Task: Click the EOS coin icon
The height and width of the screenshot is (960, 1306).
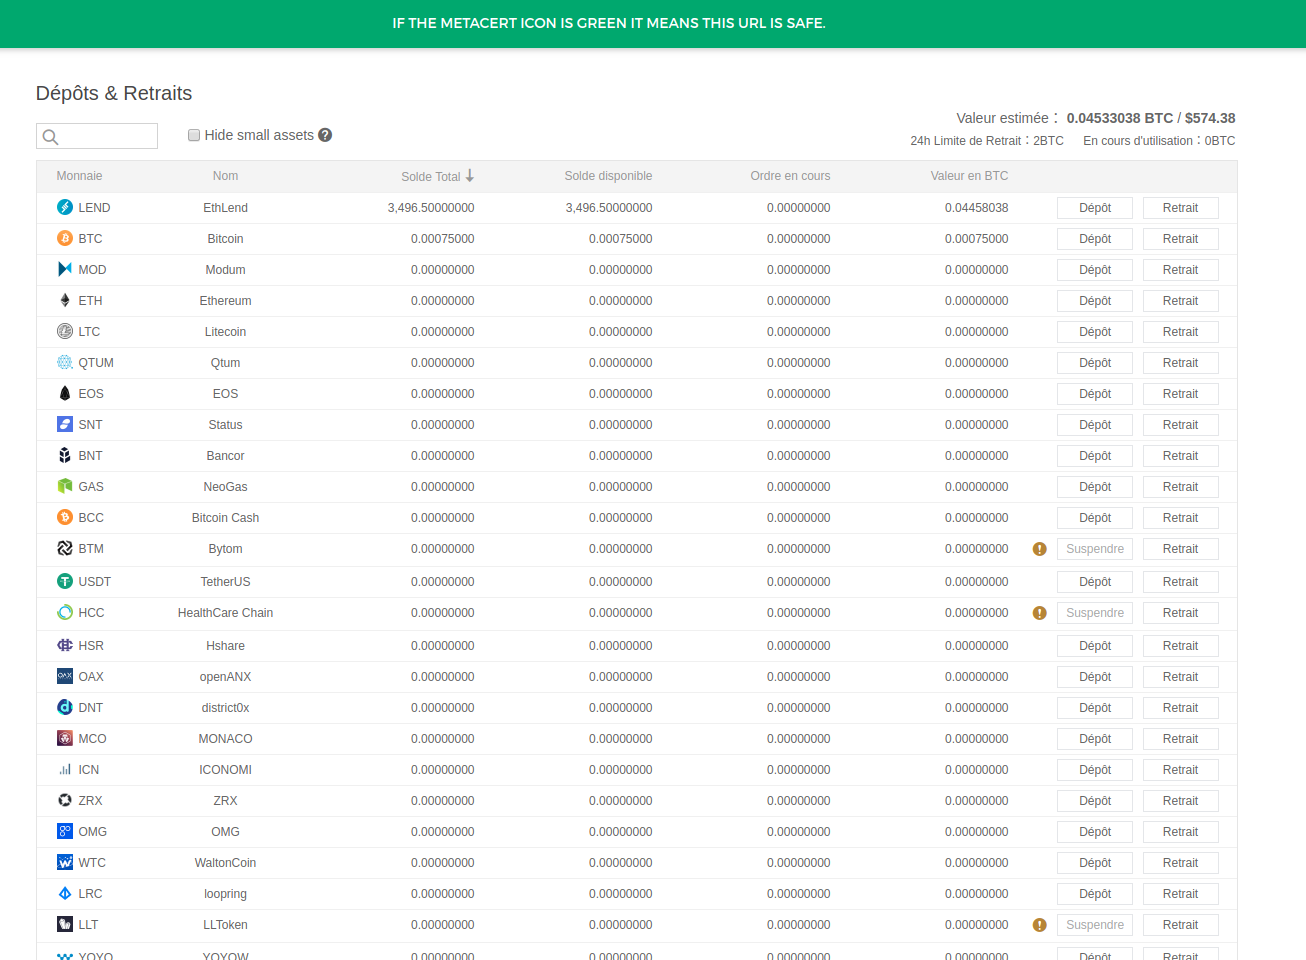Action: tap(65, 393)
